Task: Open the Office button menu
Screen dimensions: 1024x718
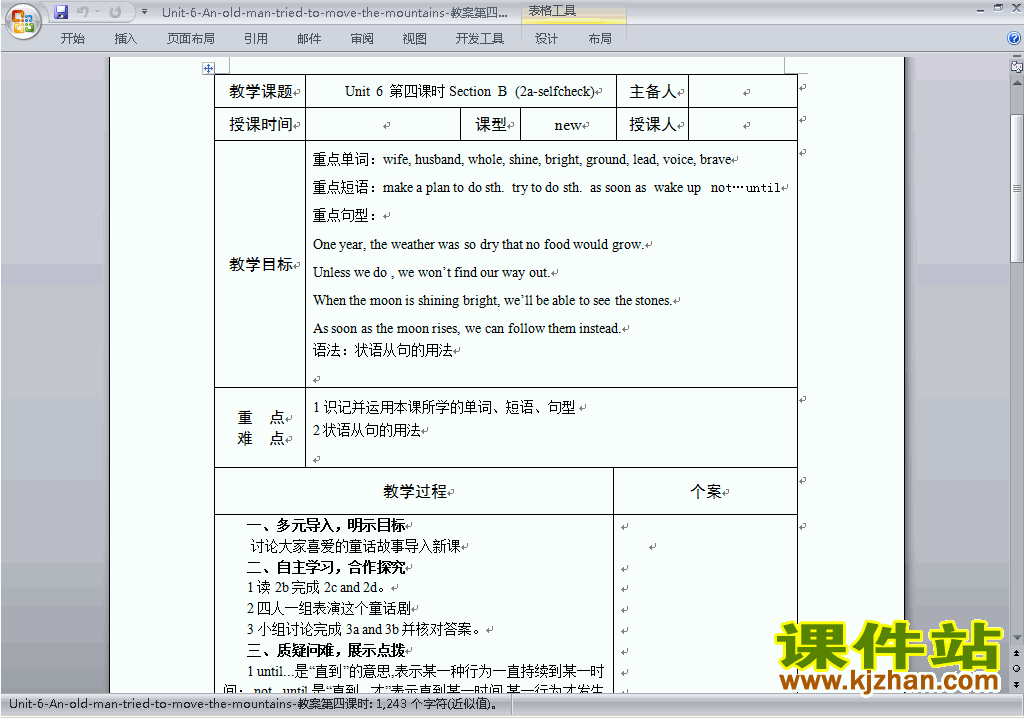Action: (23, 22)
